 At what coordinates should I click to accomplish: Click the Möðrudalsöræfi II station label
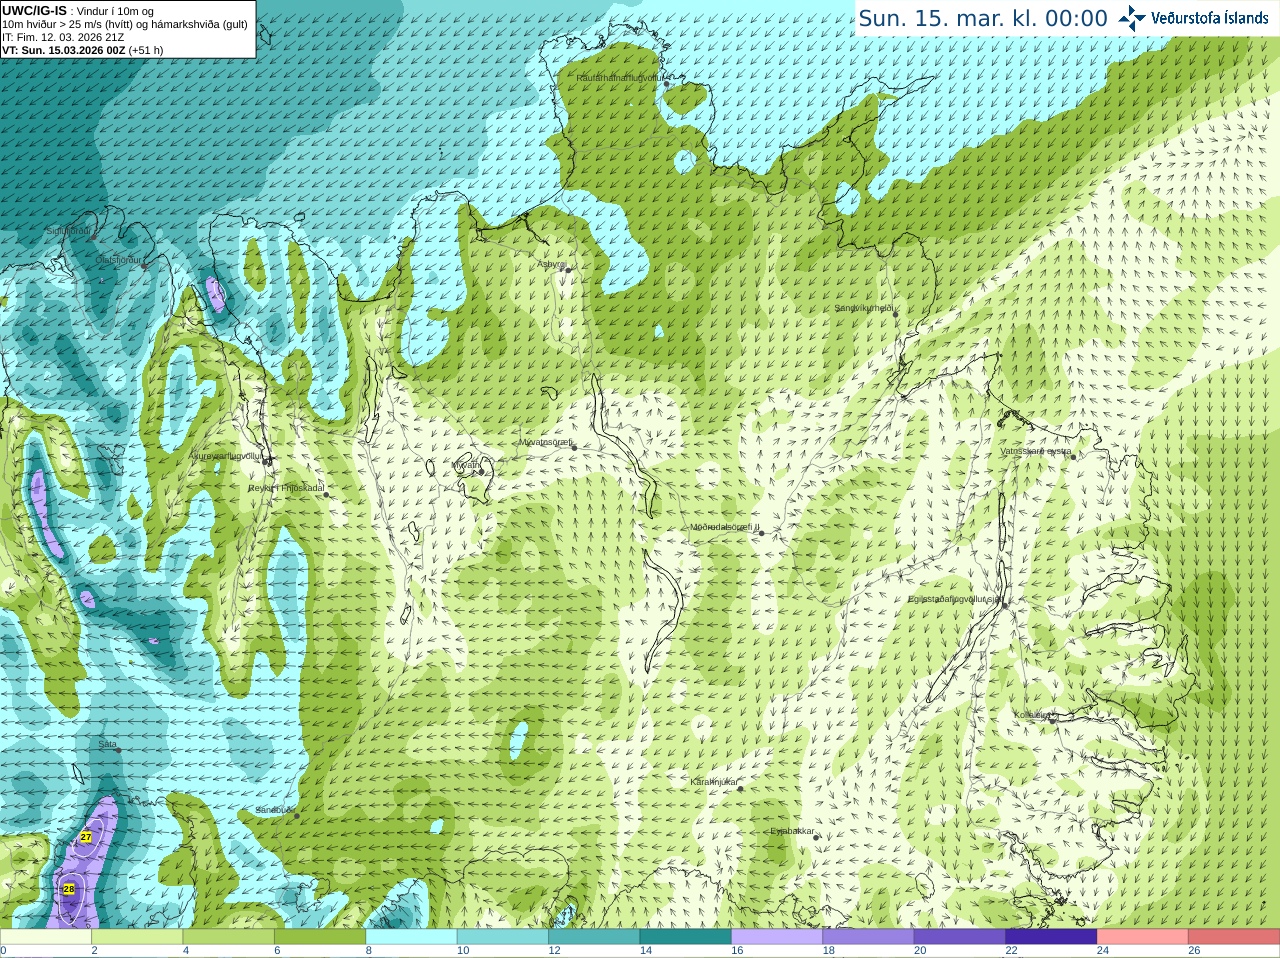[725, 527]
